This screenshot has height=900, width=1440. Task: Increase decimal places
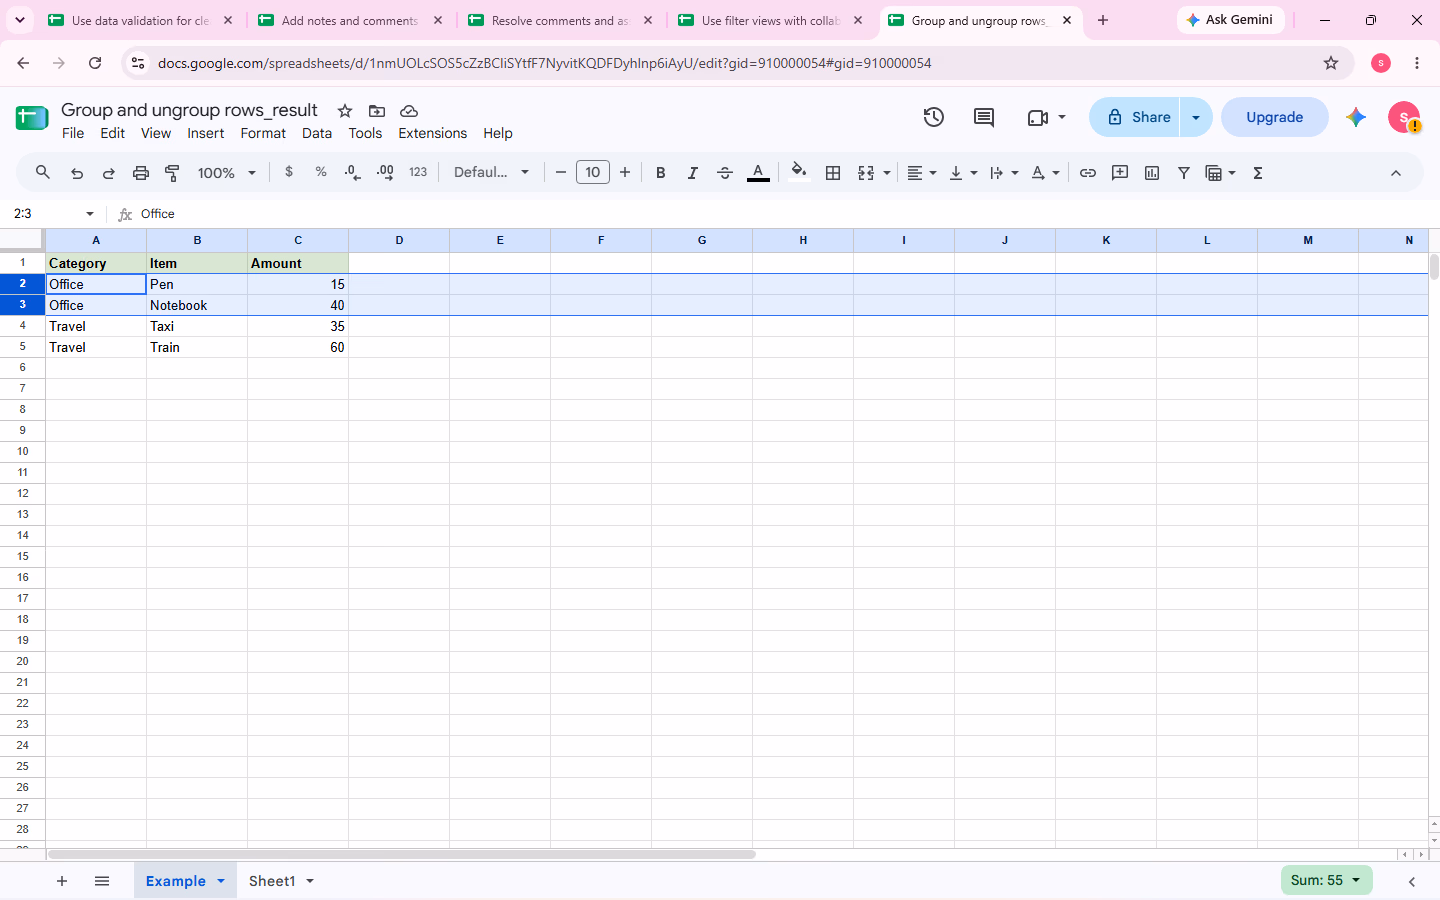tap(385, 172)
